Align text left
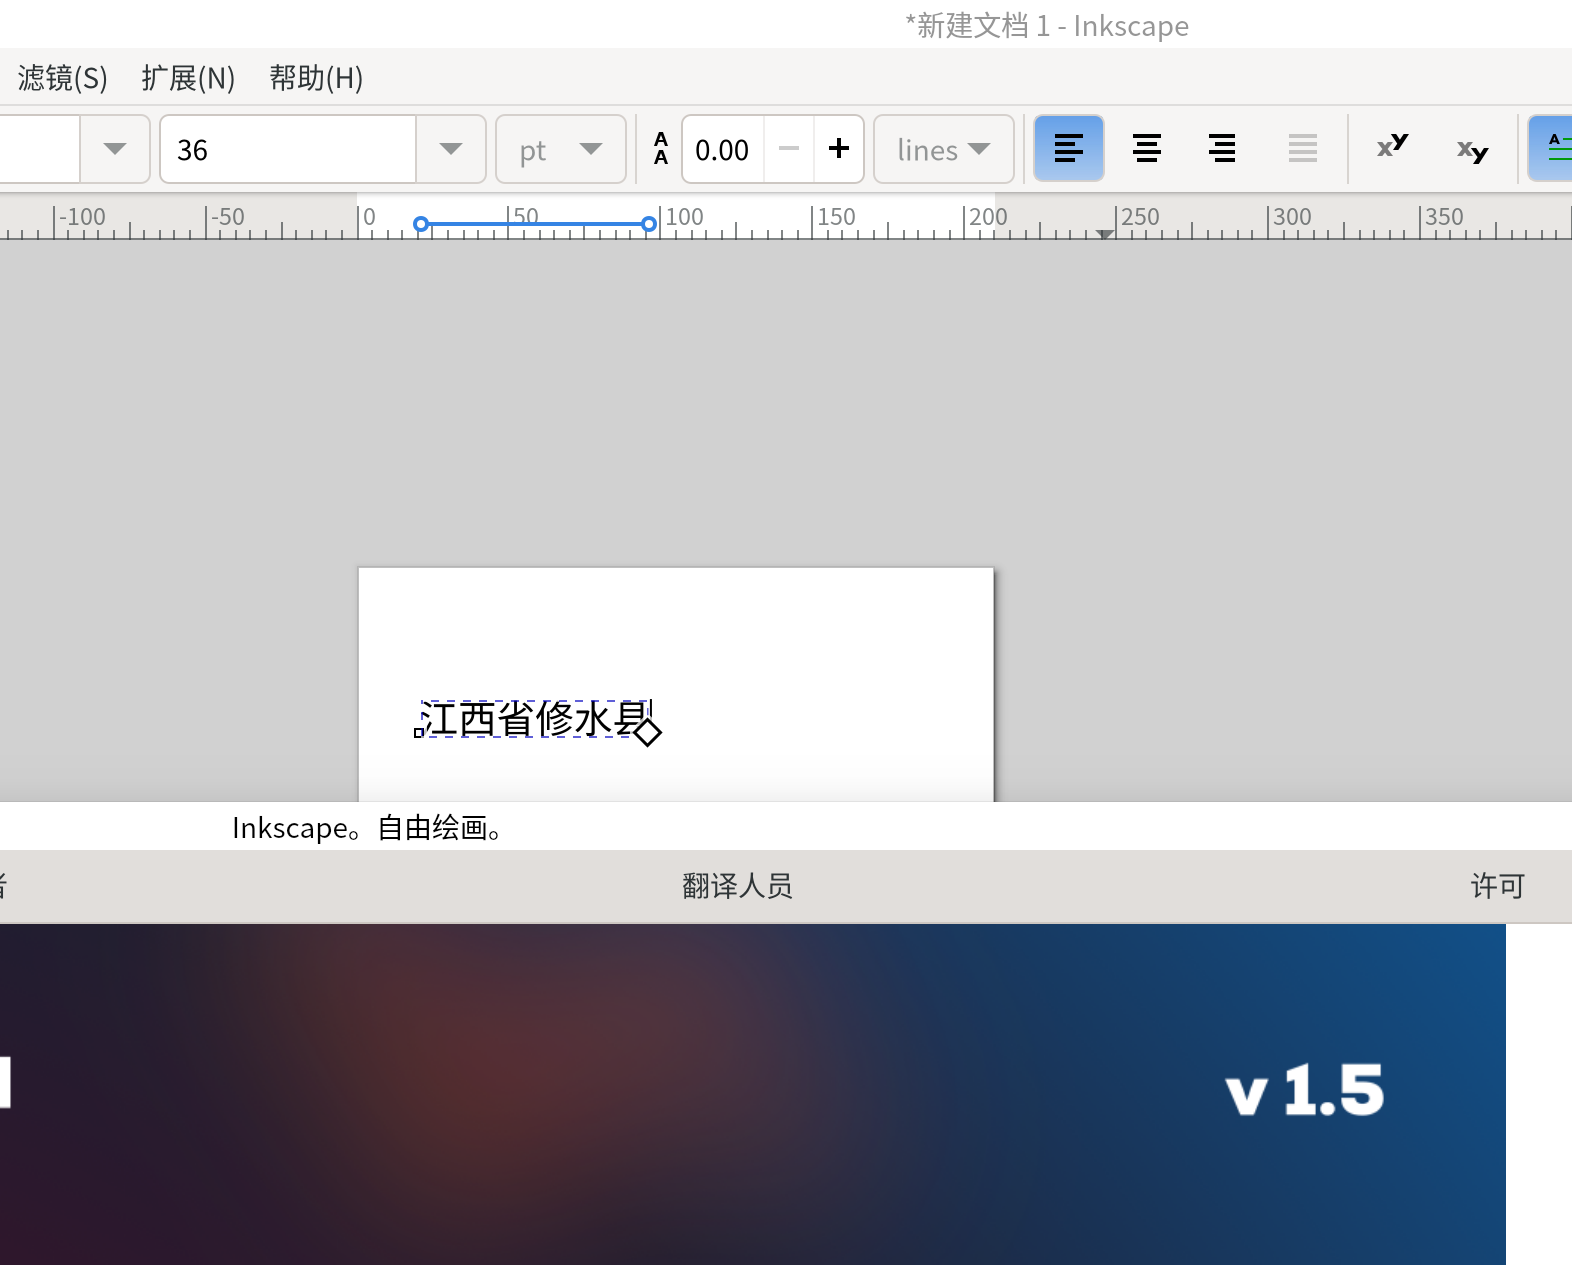The image size is (1572, 1265). 1069,149
